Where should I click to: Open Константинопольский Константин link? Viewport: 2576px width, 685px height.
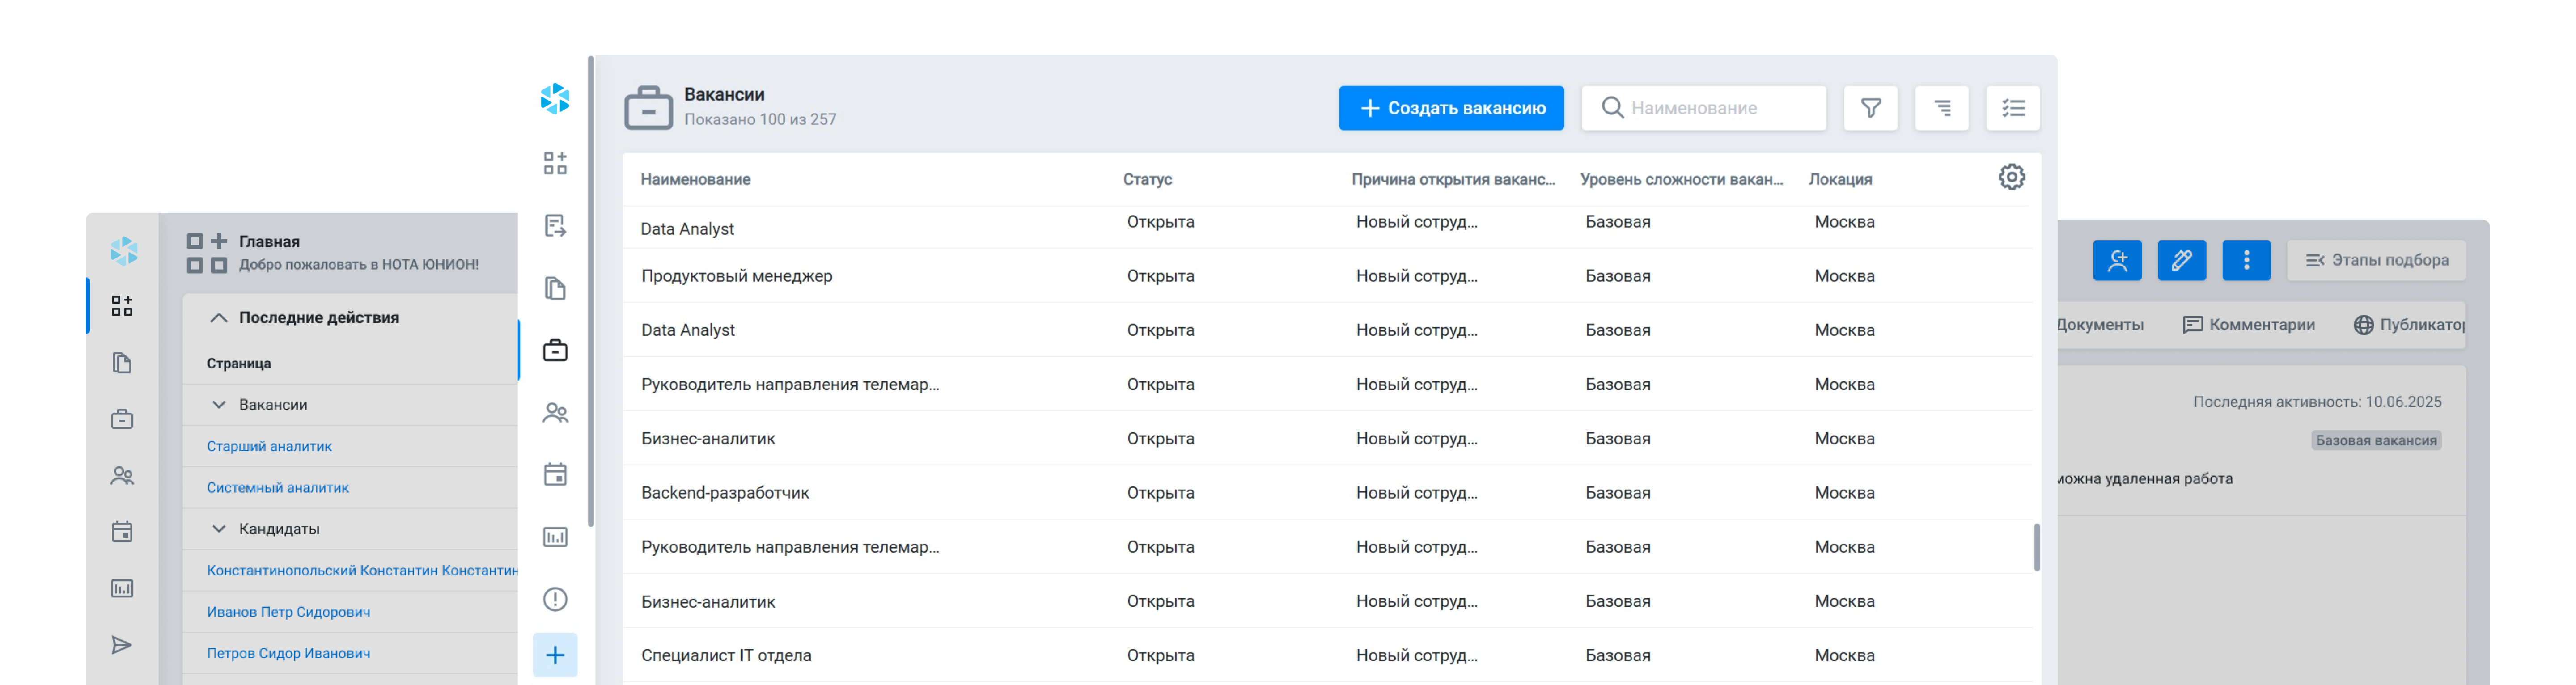coord(362,570)
